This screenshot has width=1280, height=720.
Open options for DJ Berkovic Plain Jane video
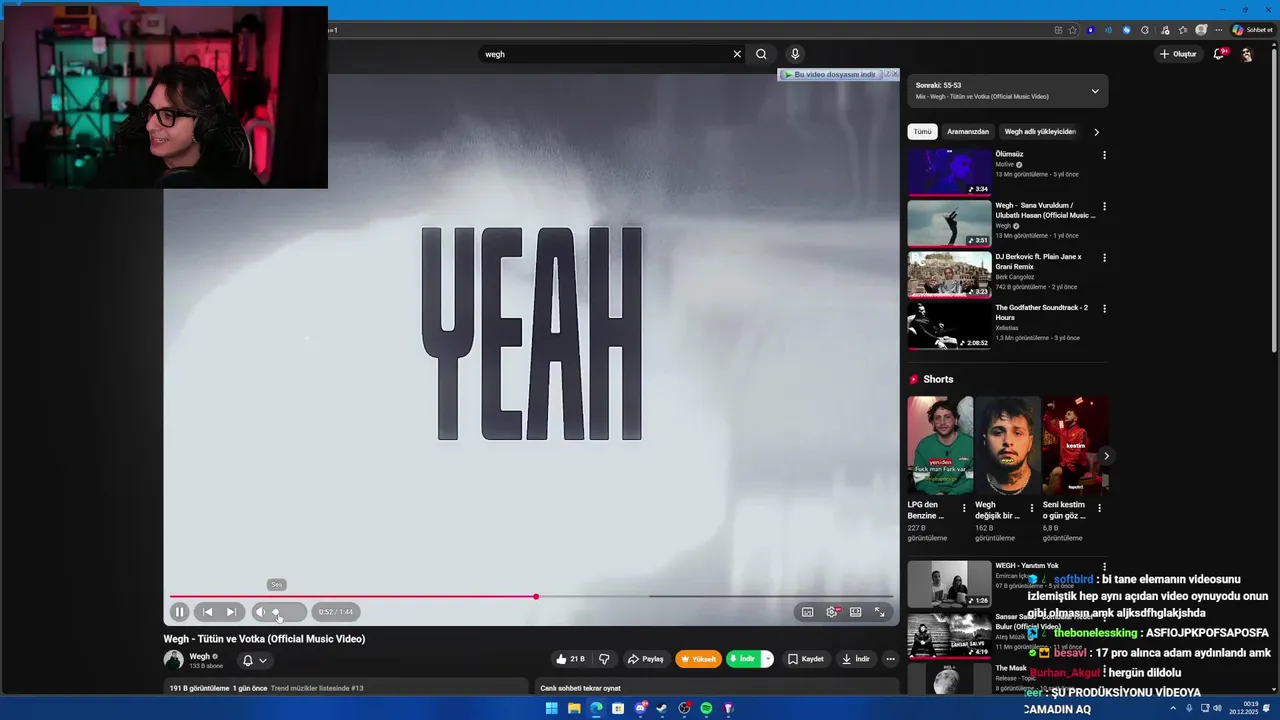[1104, 257]
